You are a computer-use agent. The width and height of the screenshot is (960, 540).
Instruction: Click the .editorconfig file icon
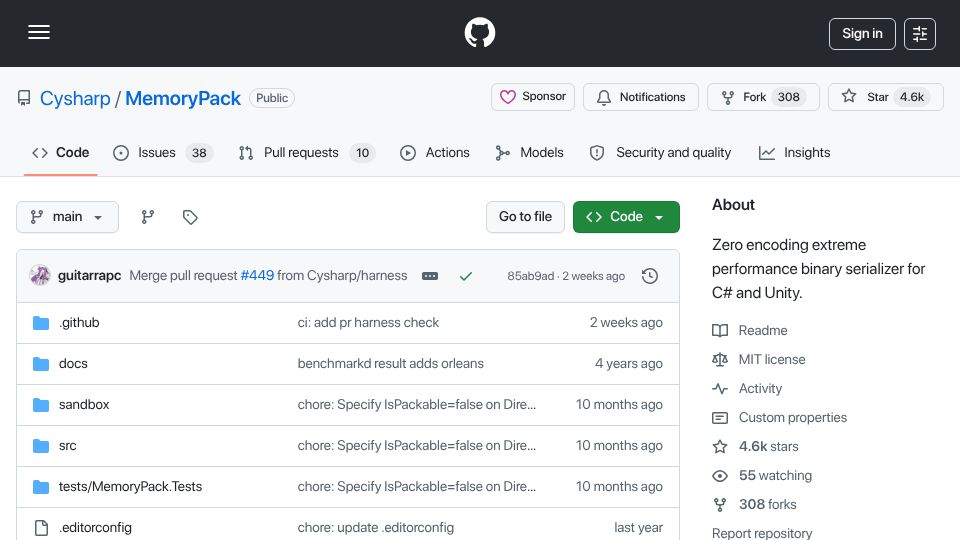(41, 528)
